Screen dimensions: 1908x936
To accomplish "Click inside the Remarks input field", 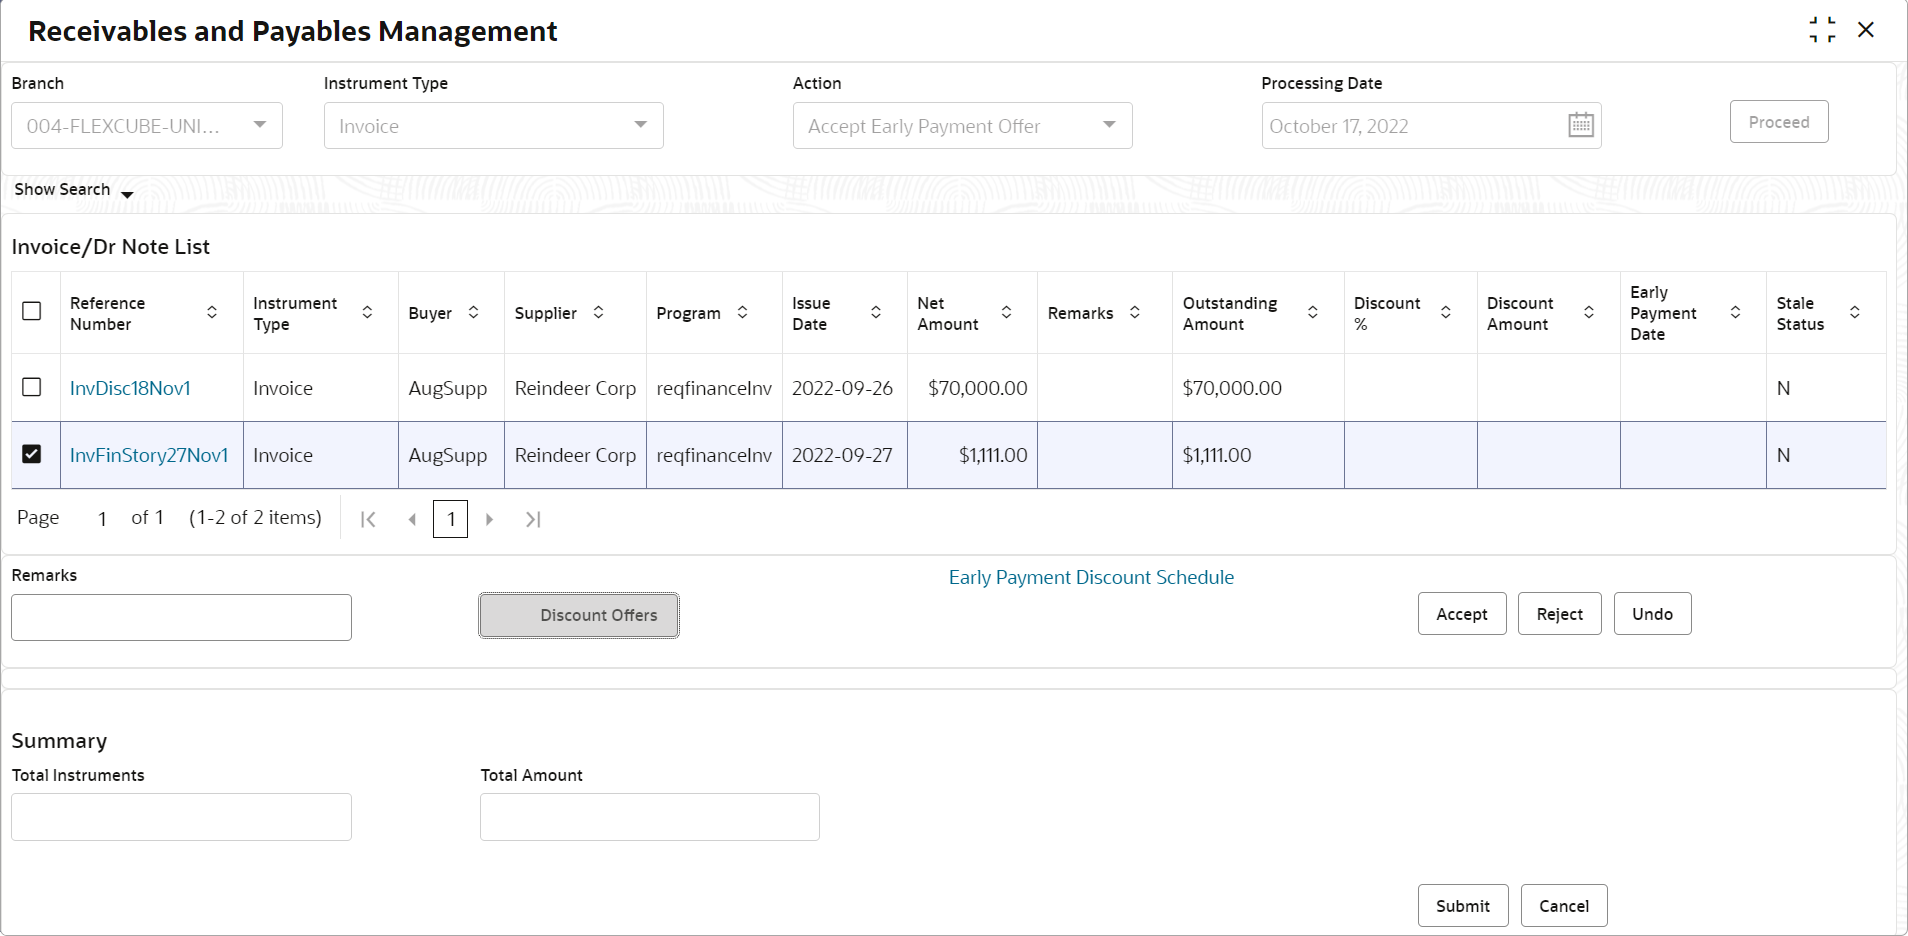I will point(181,617).
